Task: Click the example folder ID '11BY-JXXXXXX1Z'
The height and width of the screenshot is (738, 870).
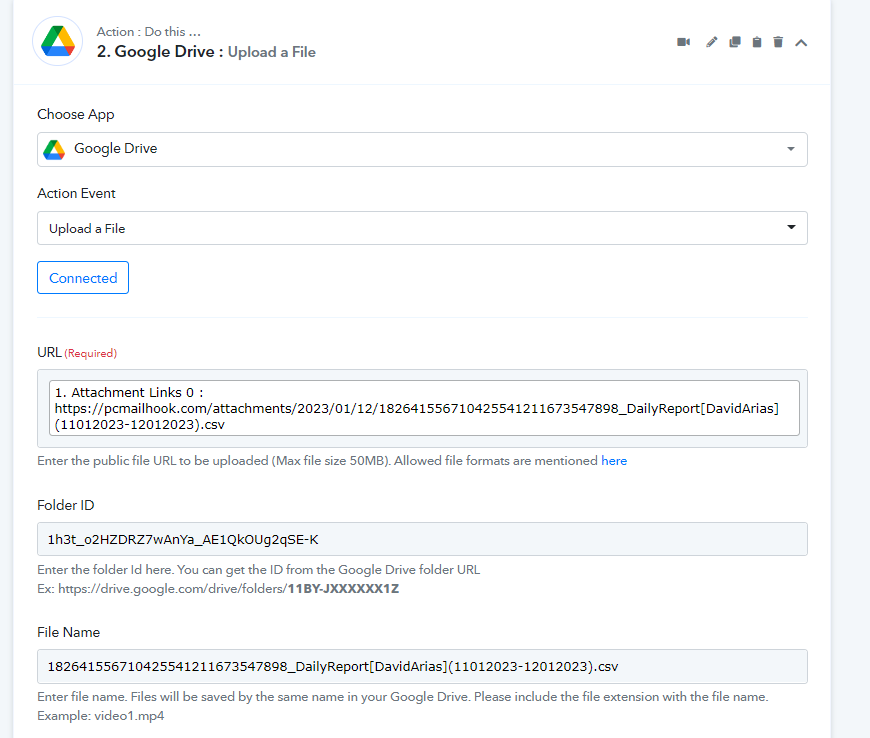Action: pyautogui.click(x=343, y=589)
